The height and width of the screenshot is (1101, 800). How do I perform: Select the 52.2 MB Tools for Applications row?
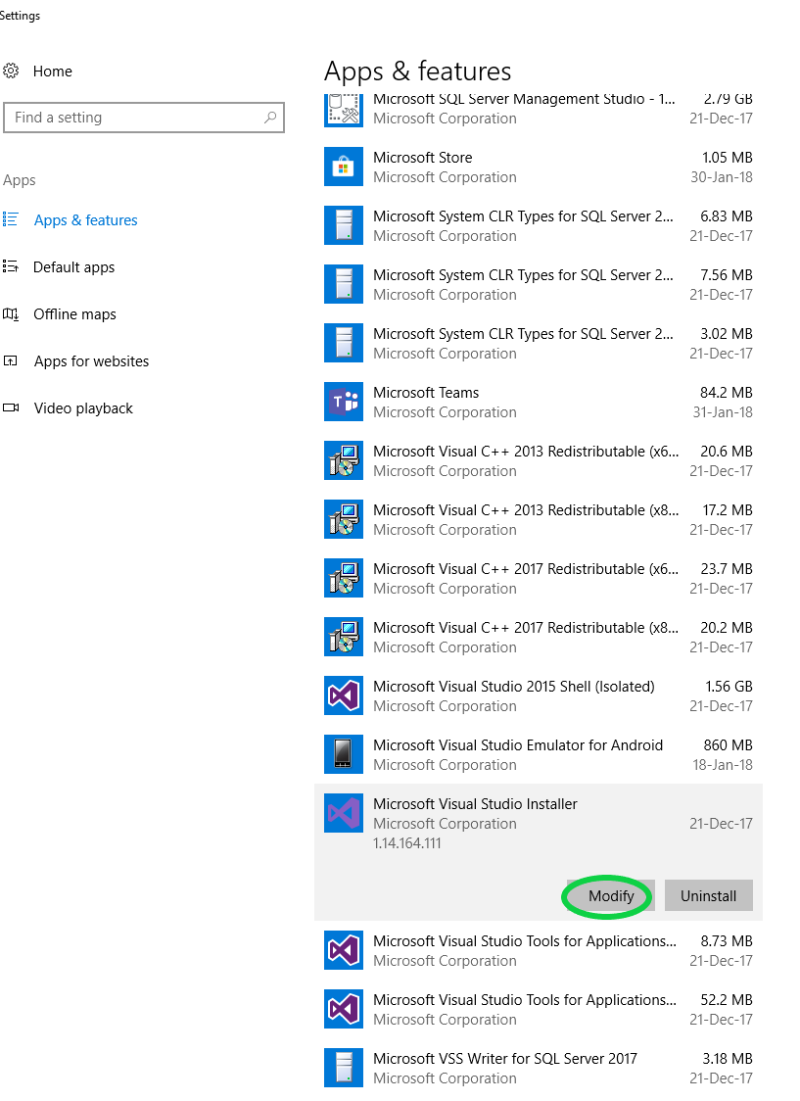pyautogui.click(x=538, y=1009)
